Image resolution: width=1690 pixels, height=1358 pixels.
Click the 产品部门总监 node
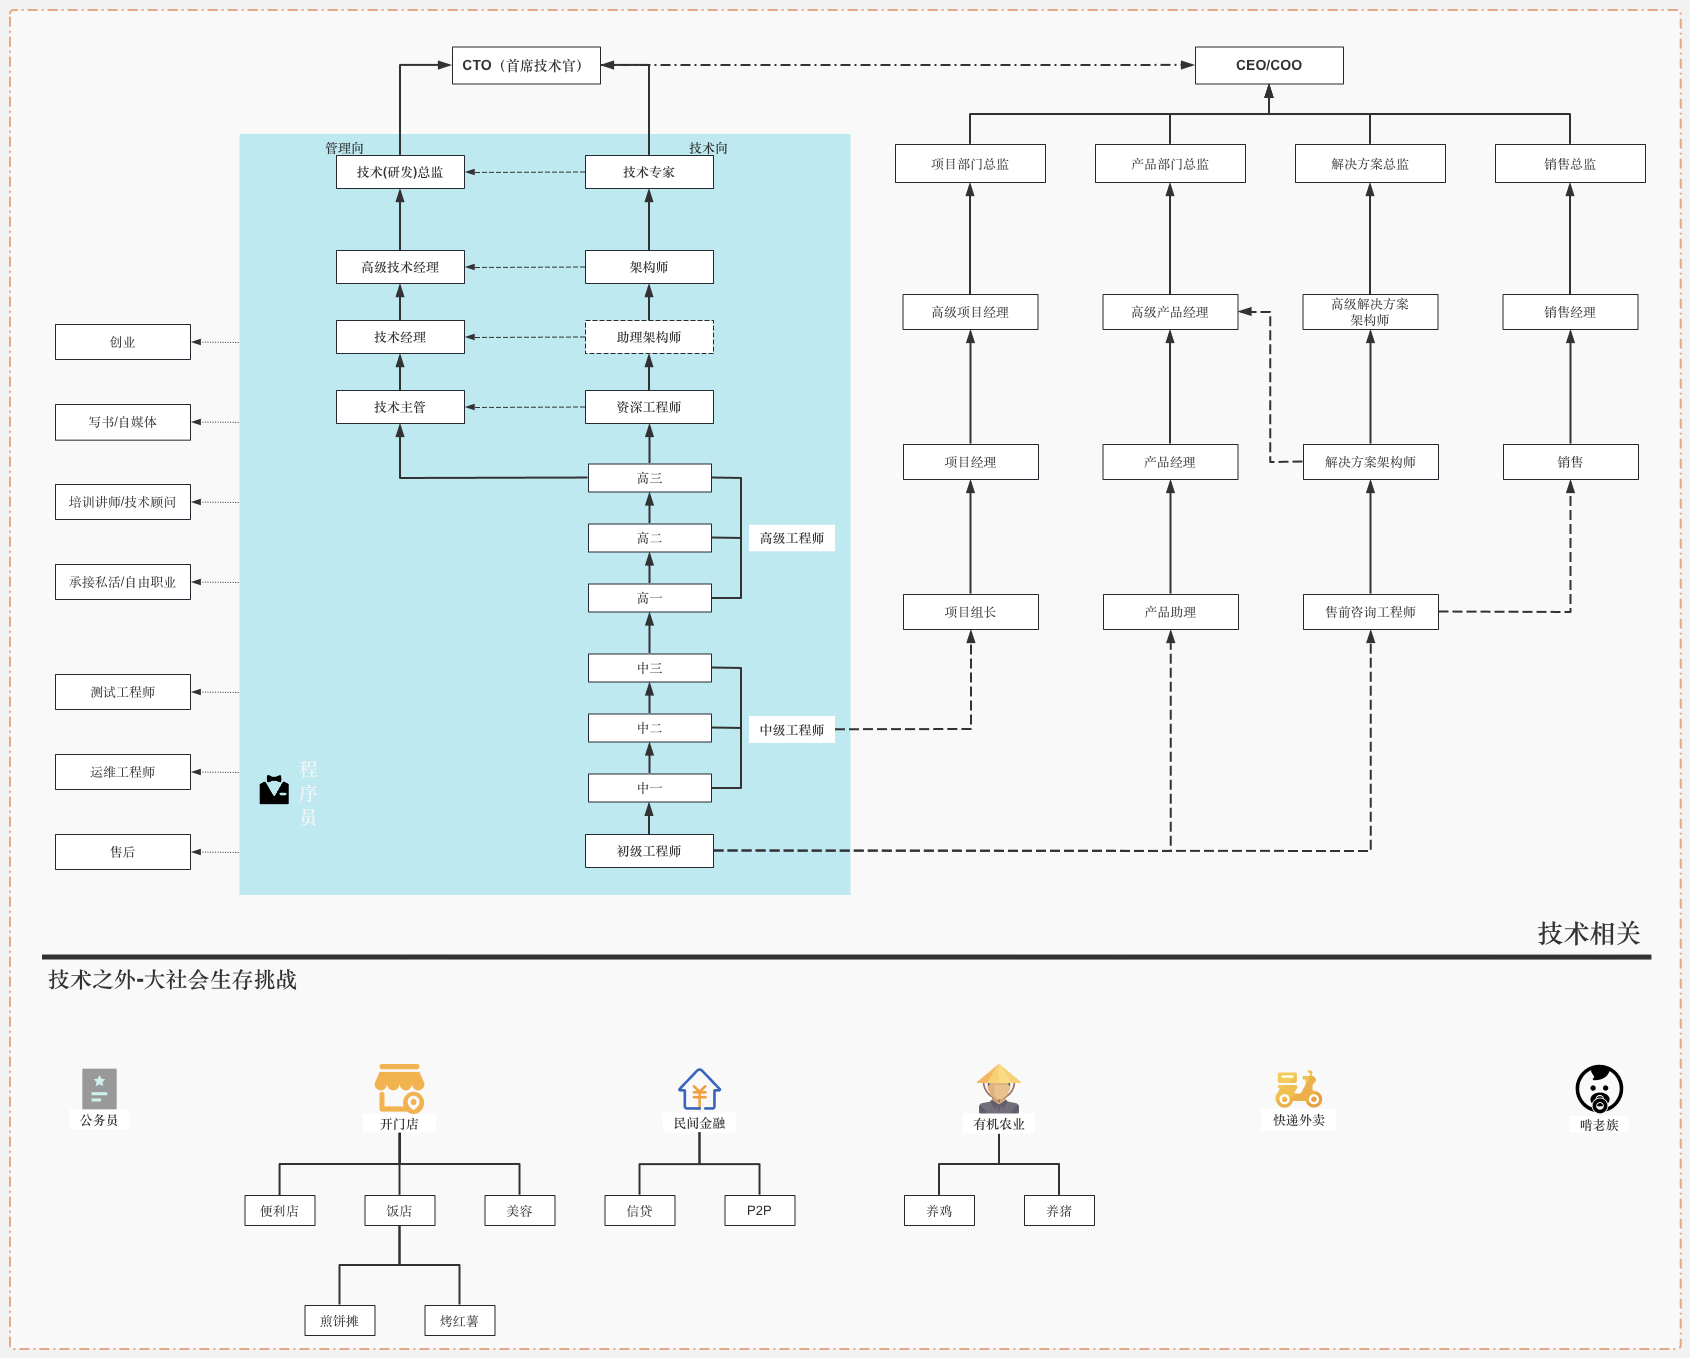pos(1170,164)
